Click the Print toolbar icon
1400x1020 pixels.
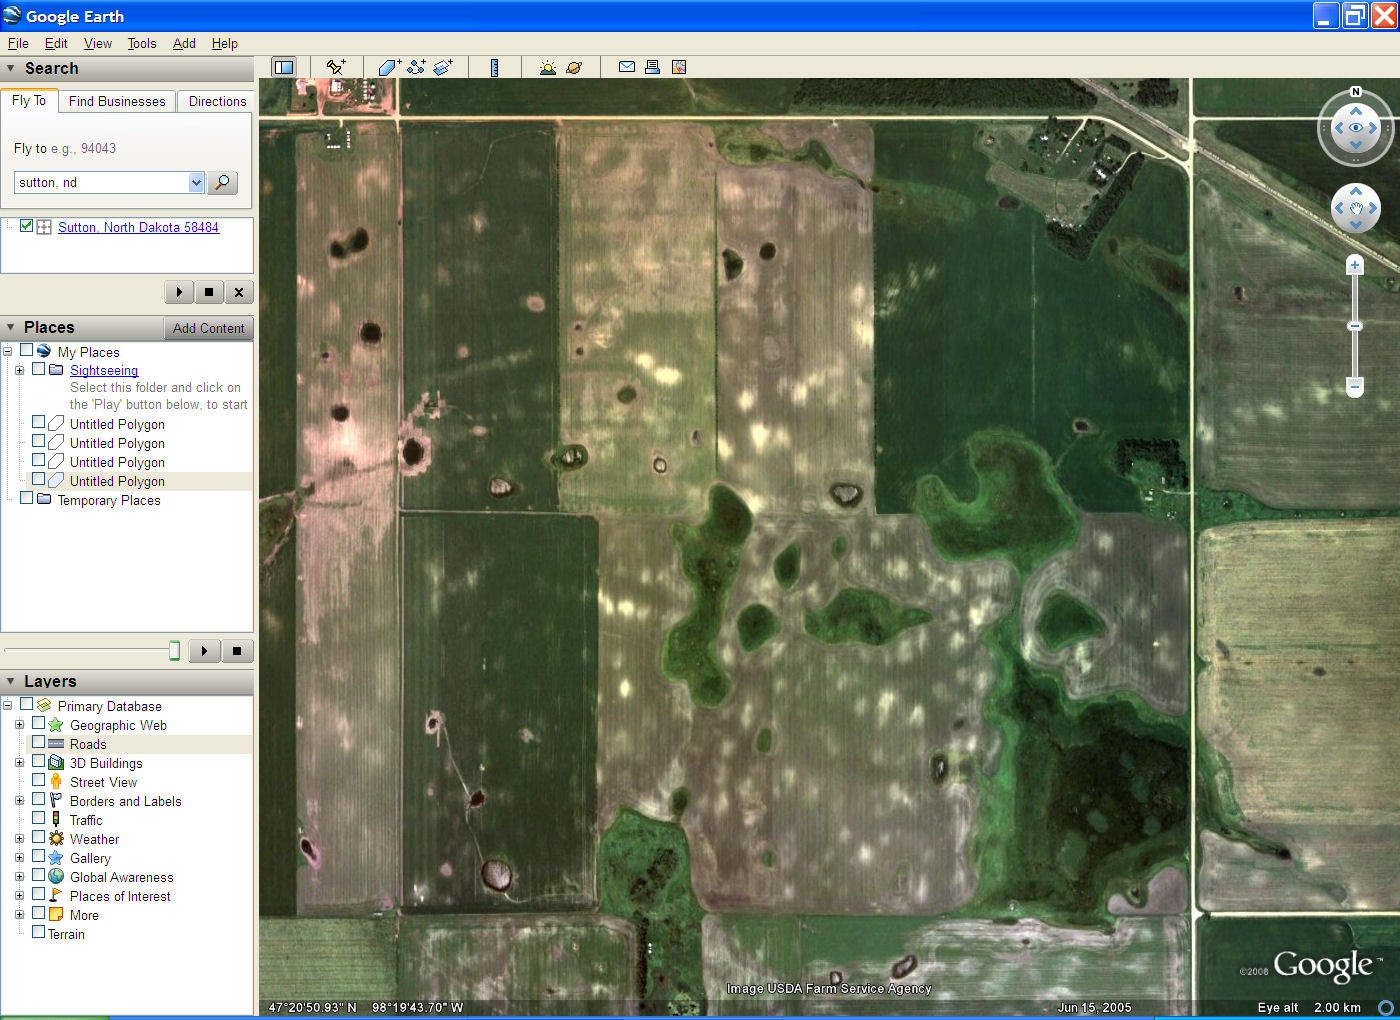point(652,67)
